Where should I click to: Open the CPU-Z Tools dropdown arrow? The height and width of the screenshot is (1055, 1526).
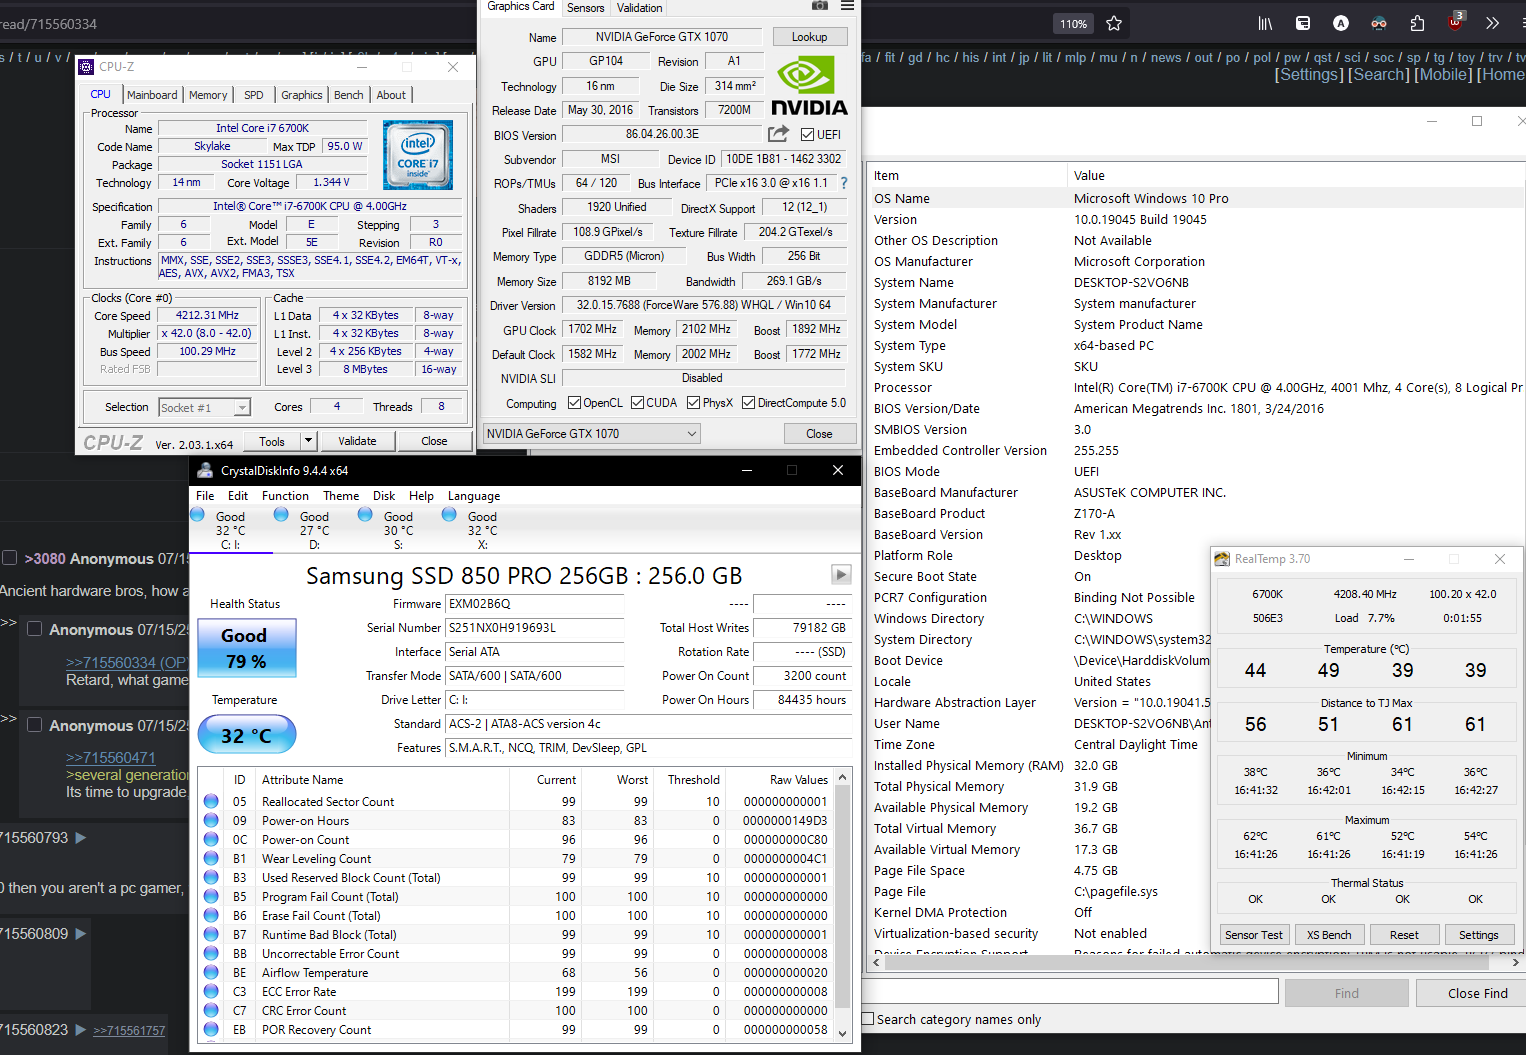pyautogui.click(x=308, y=441)
